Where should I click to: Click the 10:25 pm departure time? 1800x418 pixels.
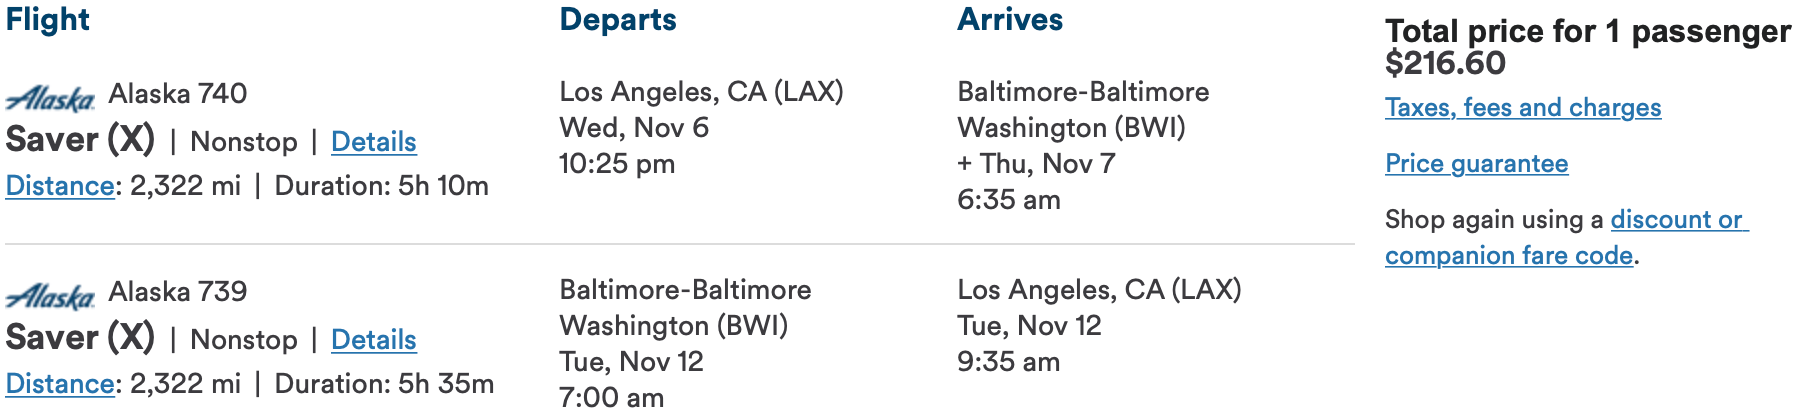pyautogui.click(x=617, y=164)
